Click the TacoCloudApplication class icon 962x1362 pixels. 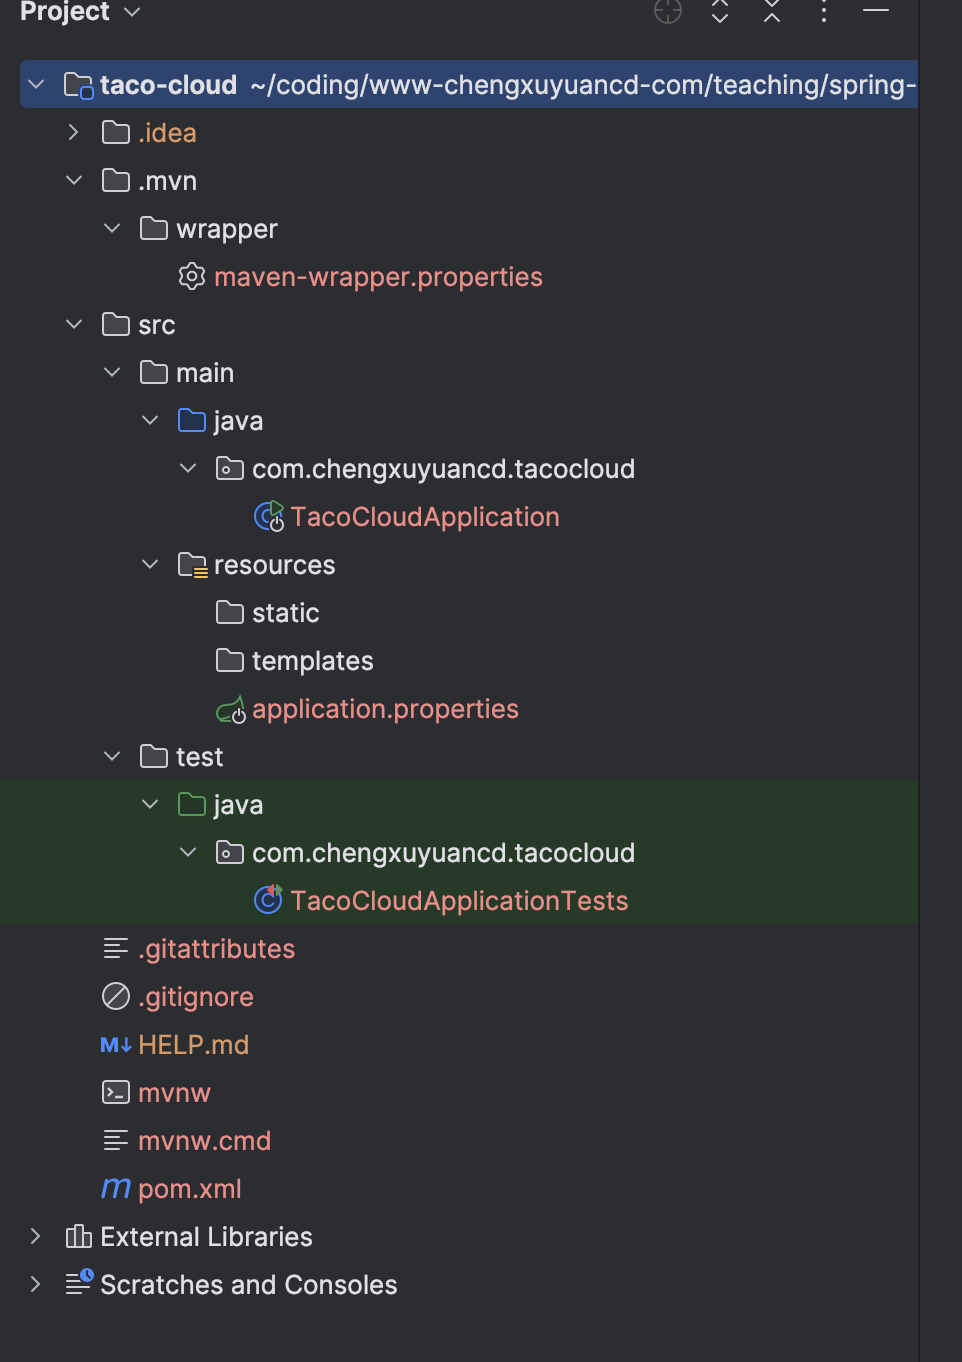coord(269,517)
